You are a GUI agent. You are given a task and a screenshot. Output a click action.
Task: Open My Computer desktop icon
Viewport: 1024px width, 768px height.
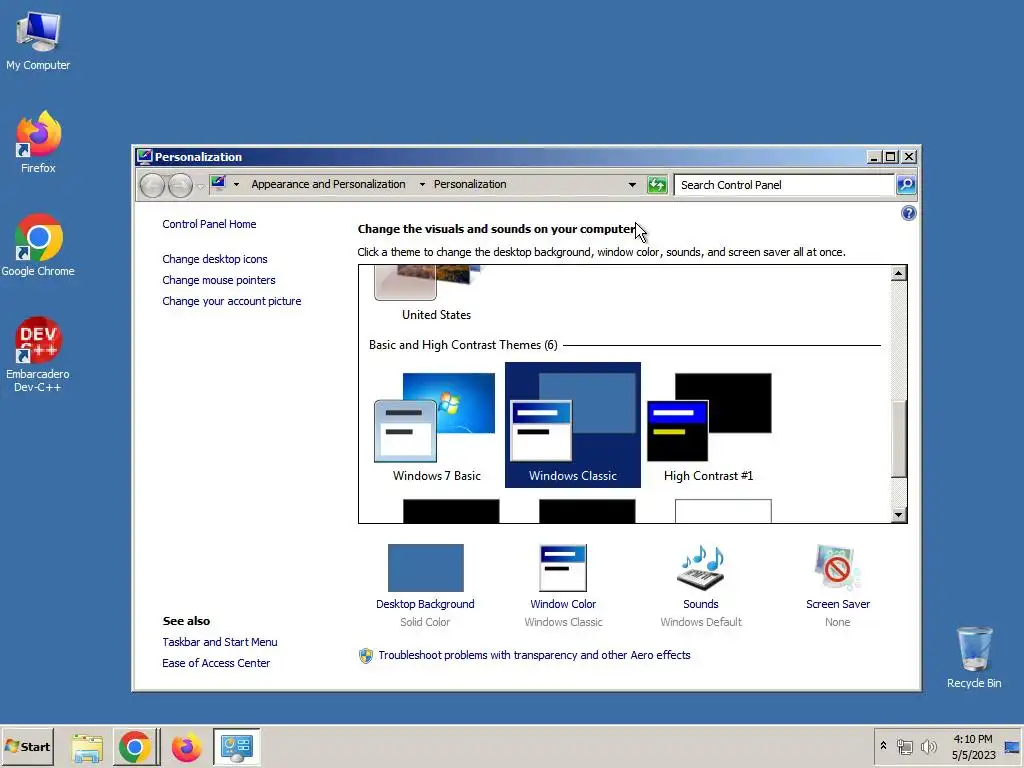pyautogui.click(x=38, y=40)
